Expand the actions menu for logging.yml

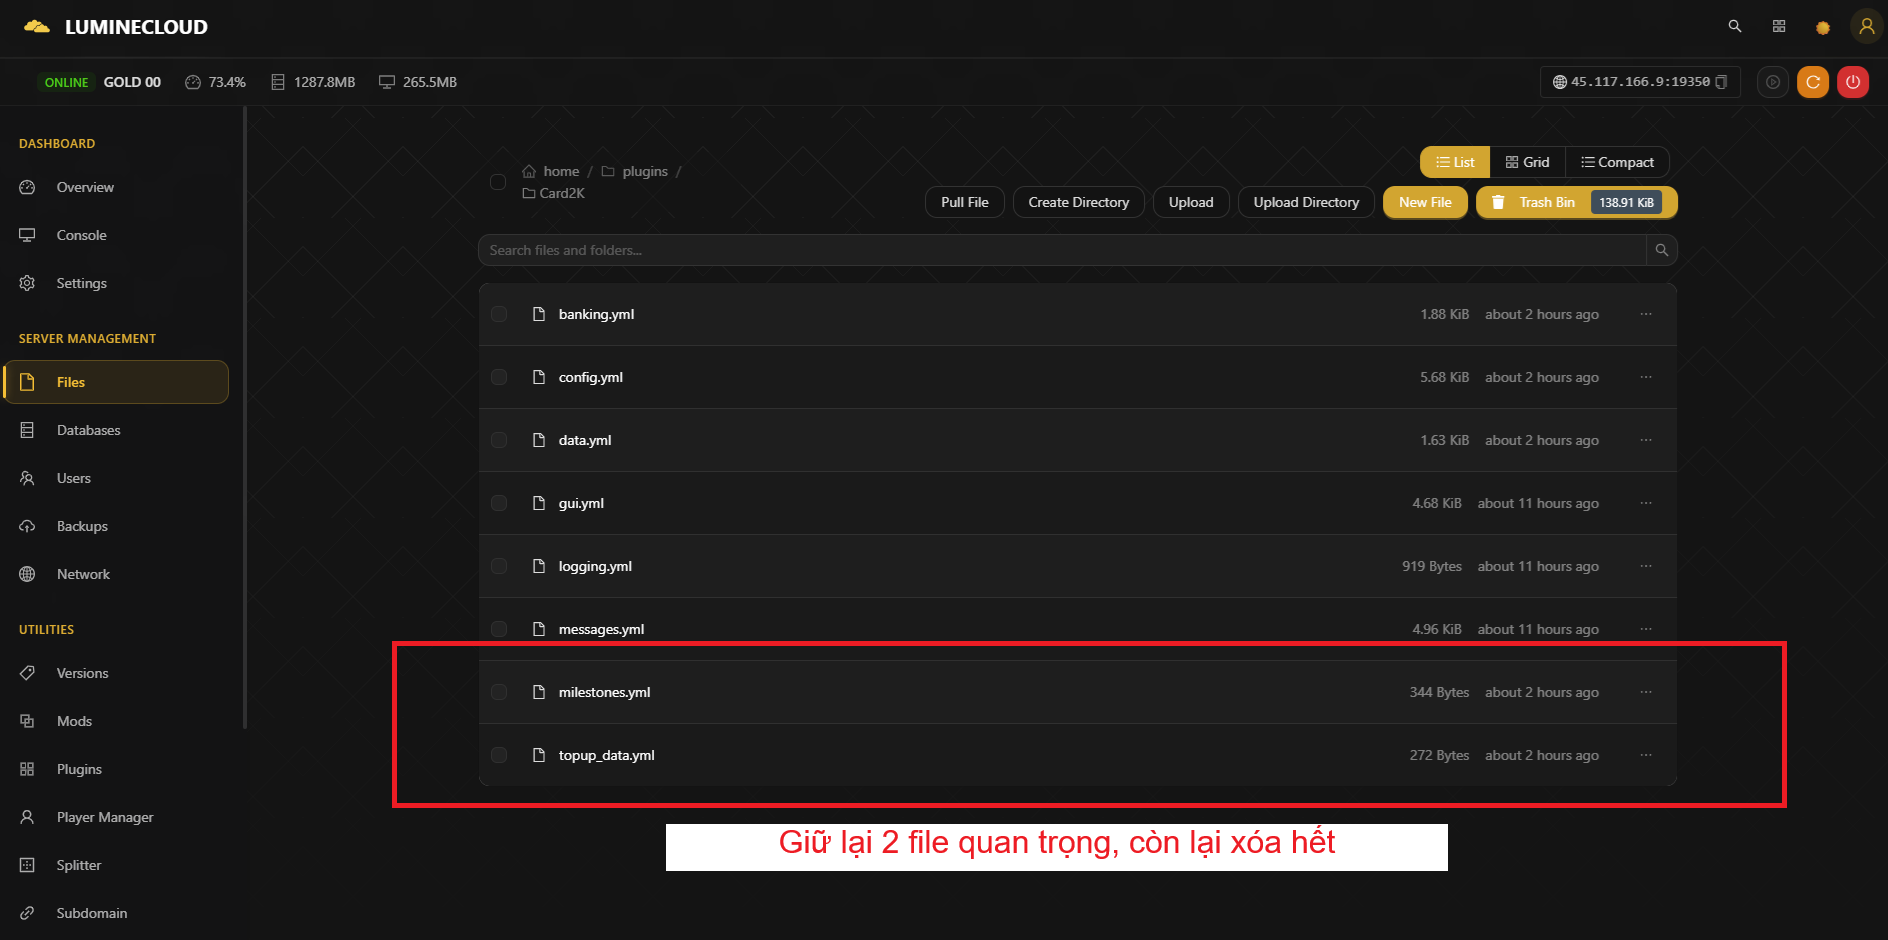click(x=1645, y=566)
